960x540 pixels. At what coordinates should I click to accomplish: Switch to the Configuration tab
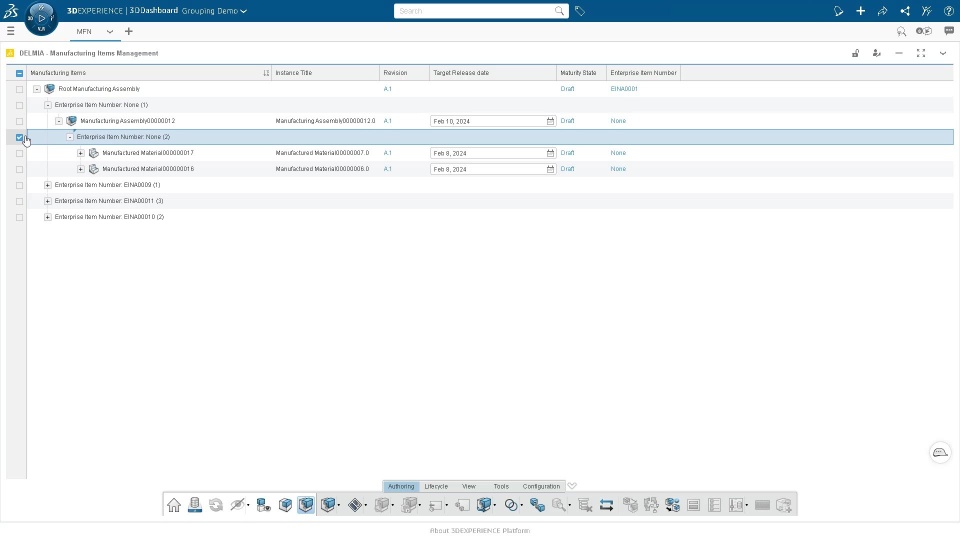541,486
